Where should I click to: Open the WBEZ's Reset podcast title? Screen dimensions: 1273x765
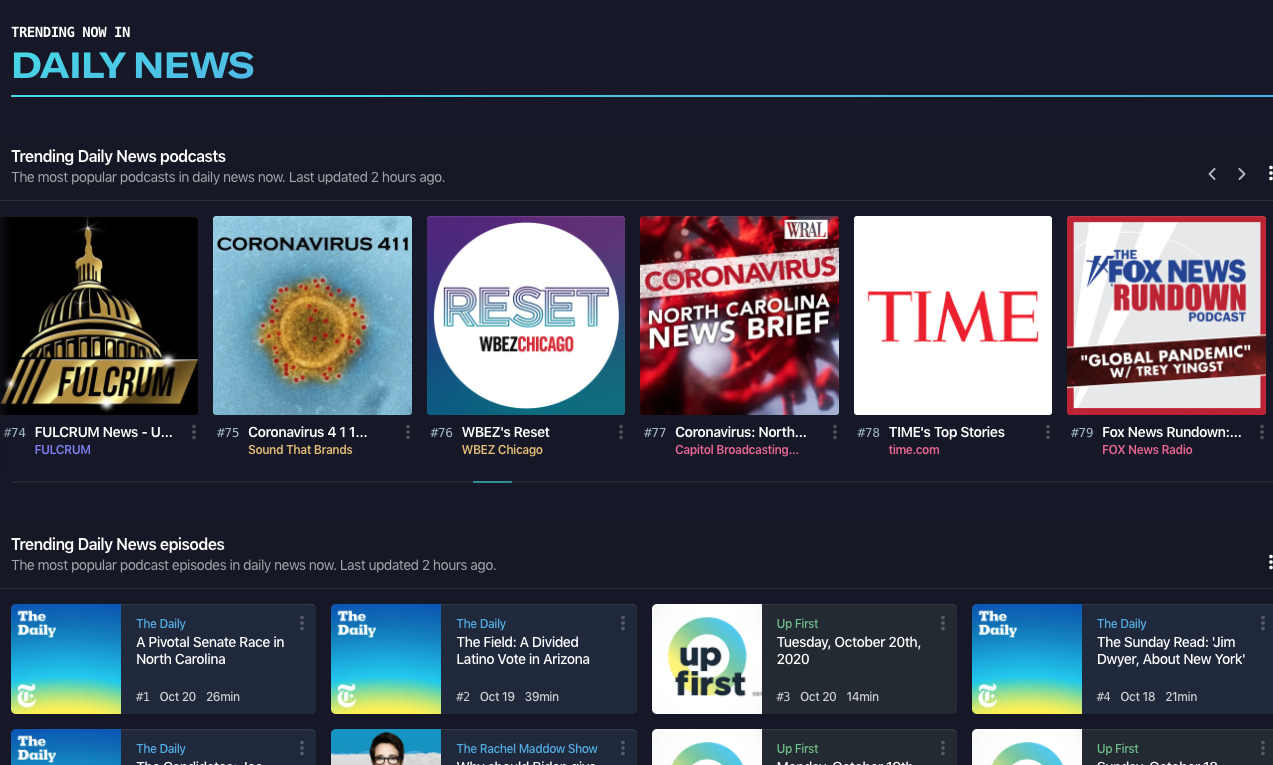pos(506,432)
